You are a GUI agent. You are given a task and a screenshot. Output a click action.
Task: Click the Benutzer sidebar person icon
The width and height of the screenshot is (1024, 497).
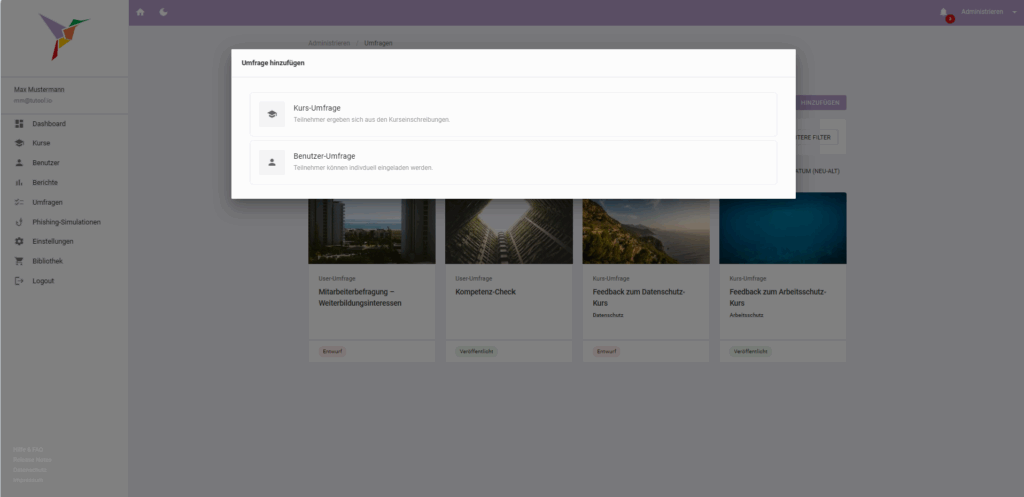pyautogui.click(x=19, y=163)
